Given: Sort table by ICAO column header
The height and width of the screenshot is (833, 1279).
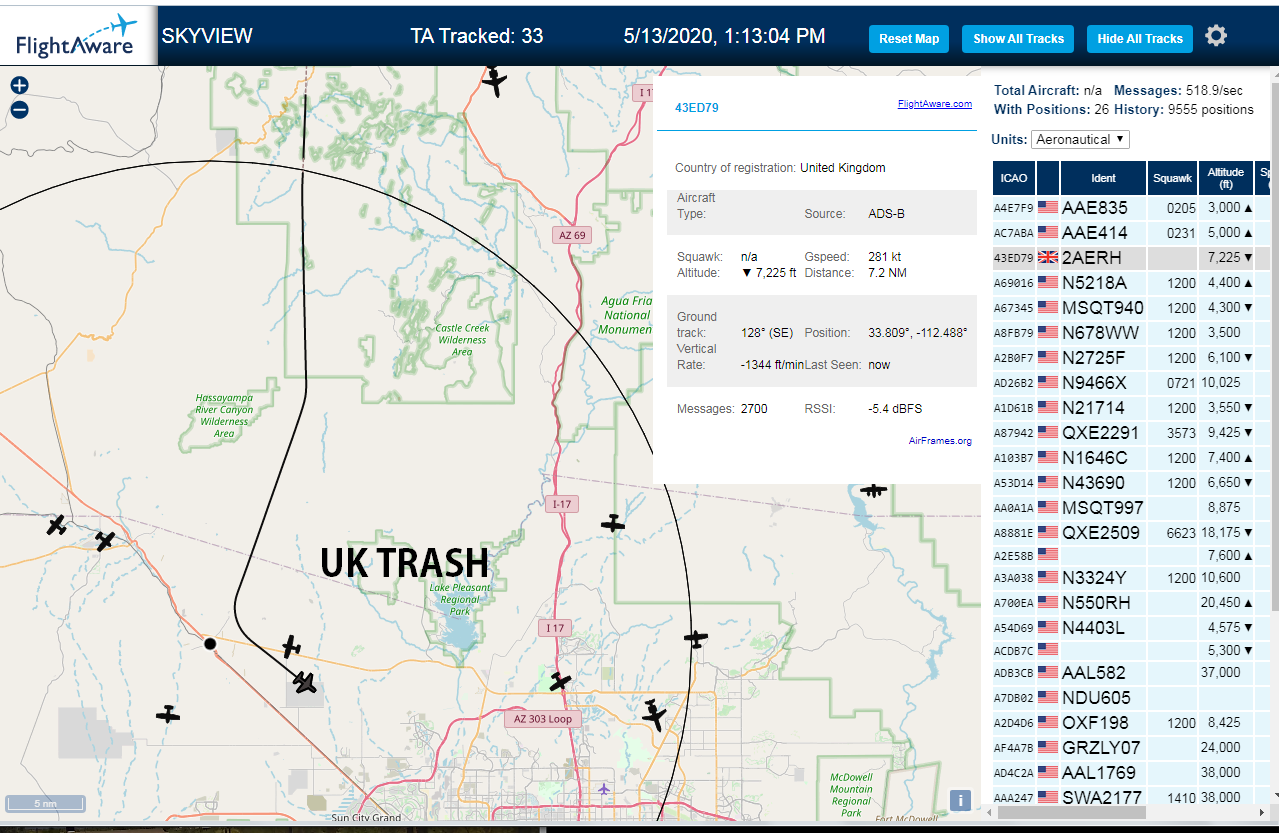Looking at the screenshot, I should click(x=1014, y=178).
